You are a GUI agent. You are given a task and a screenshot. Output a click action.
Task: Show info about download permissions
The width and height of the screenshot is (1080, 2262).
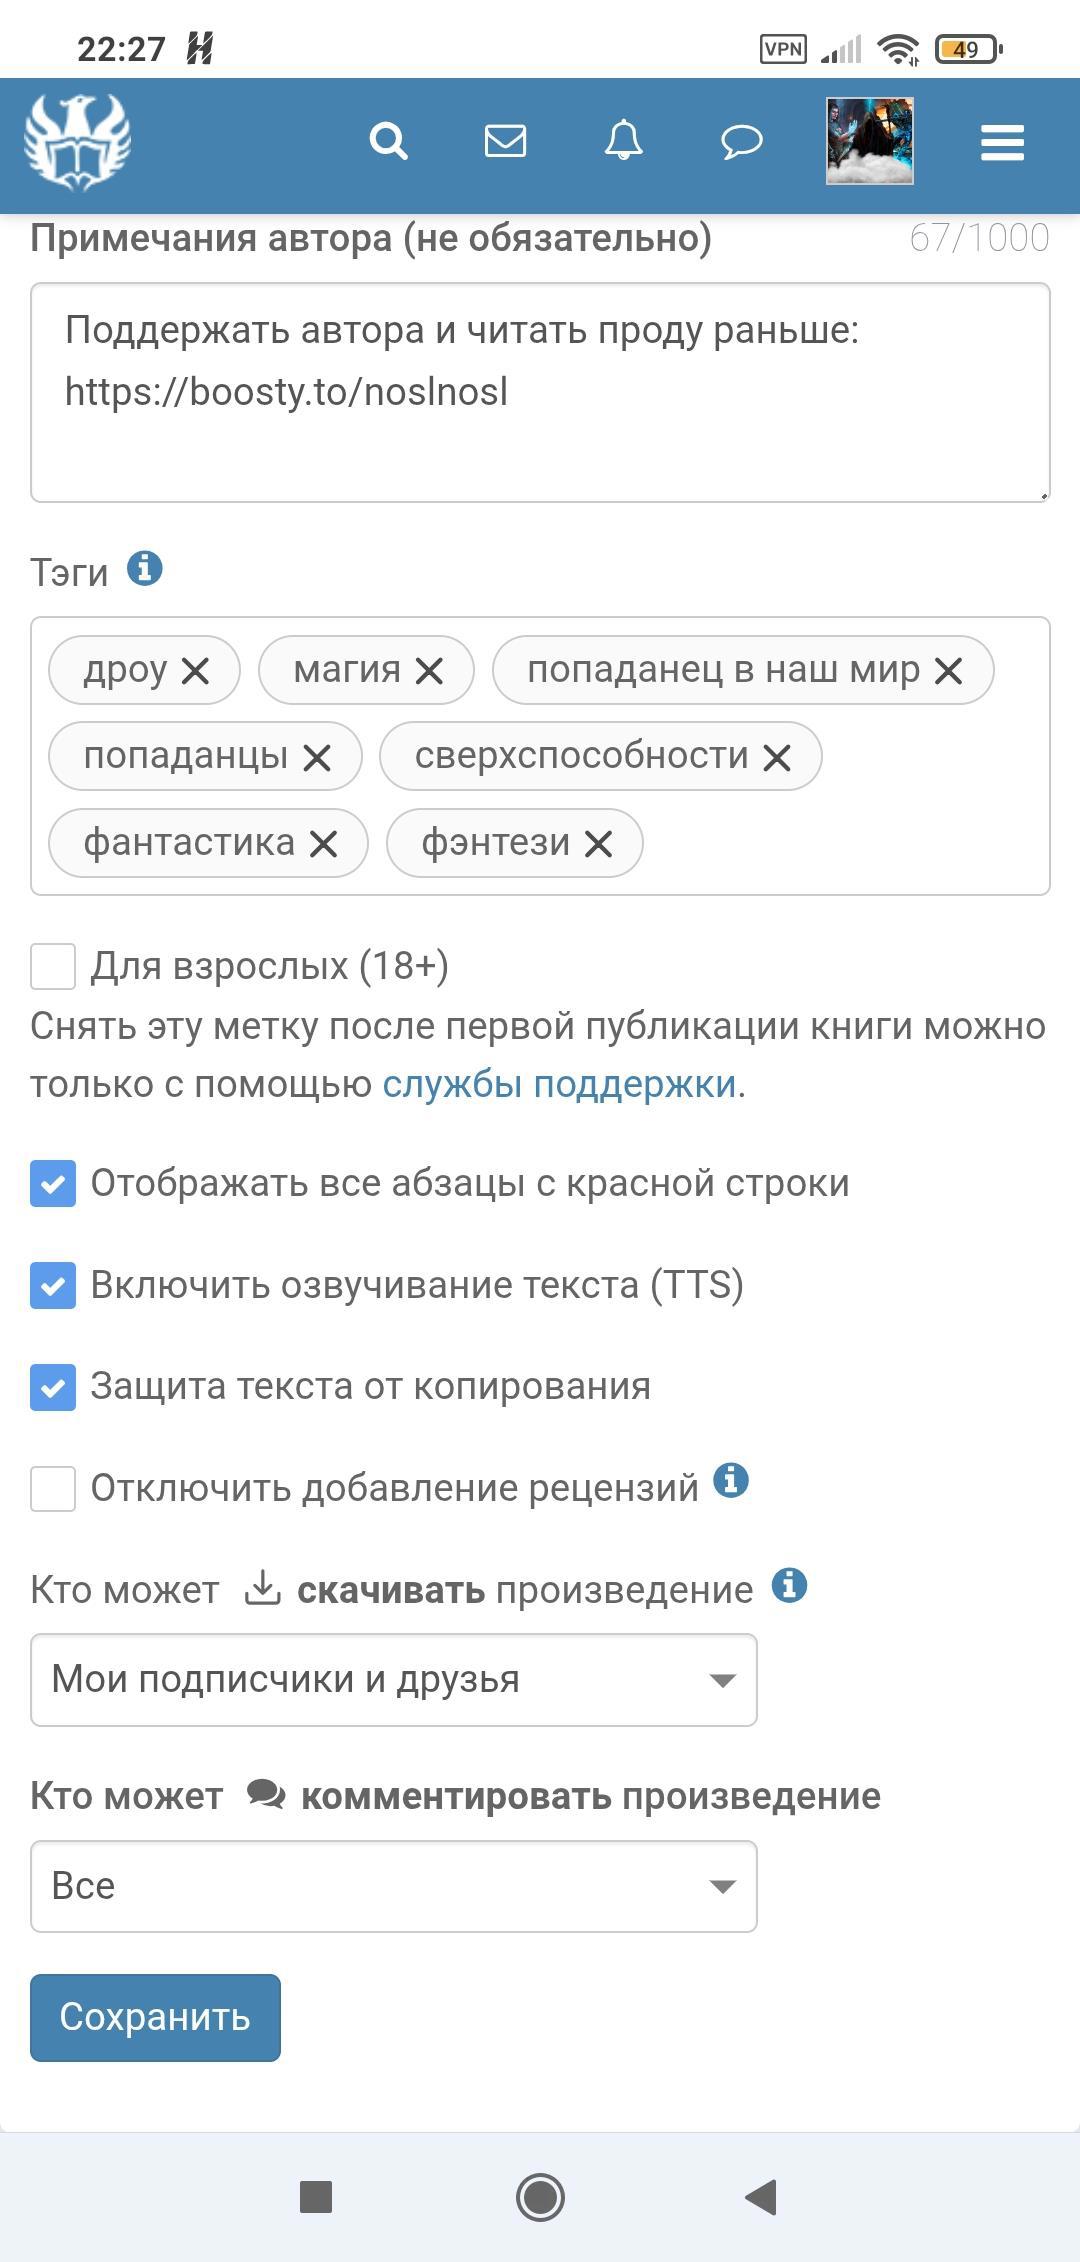tap(789, 1585)
